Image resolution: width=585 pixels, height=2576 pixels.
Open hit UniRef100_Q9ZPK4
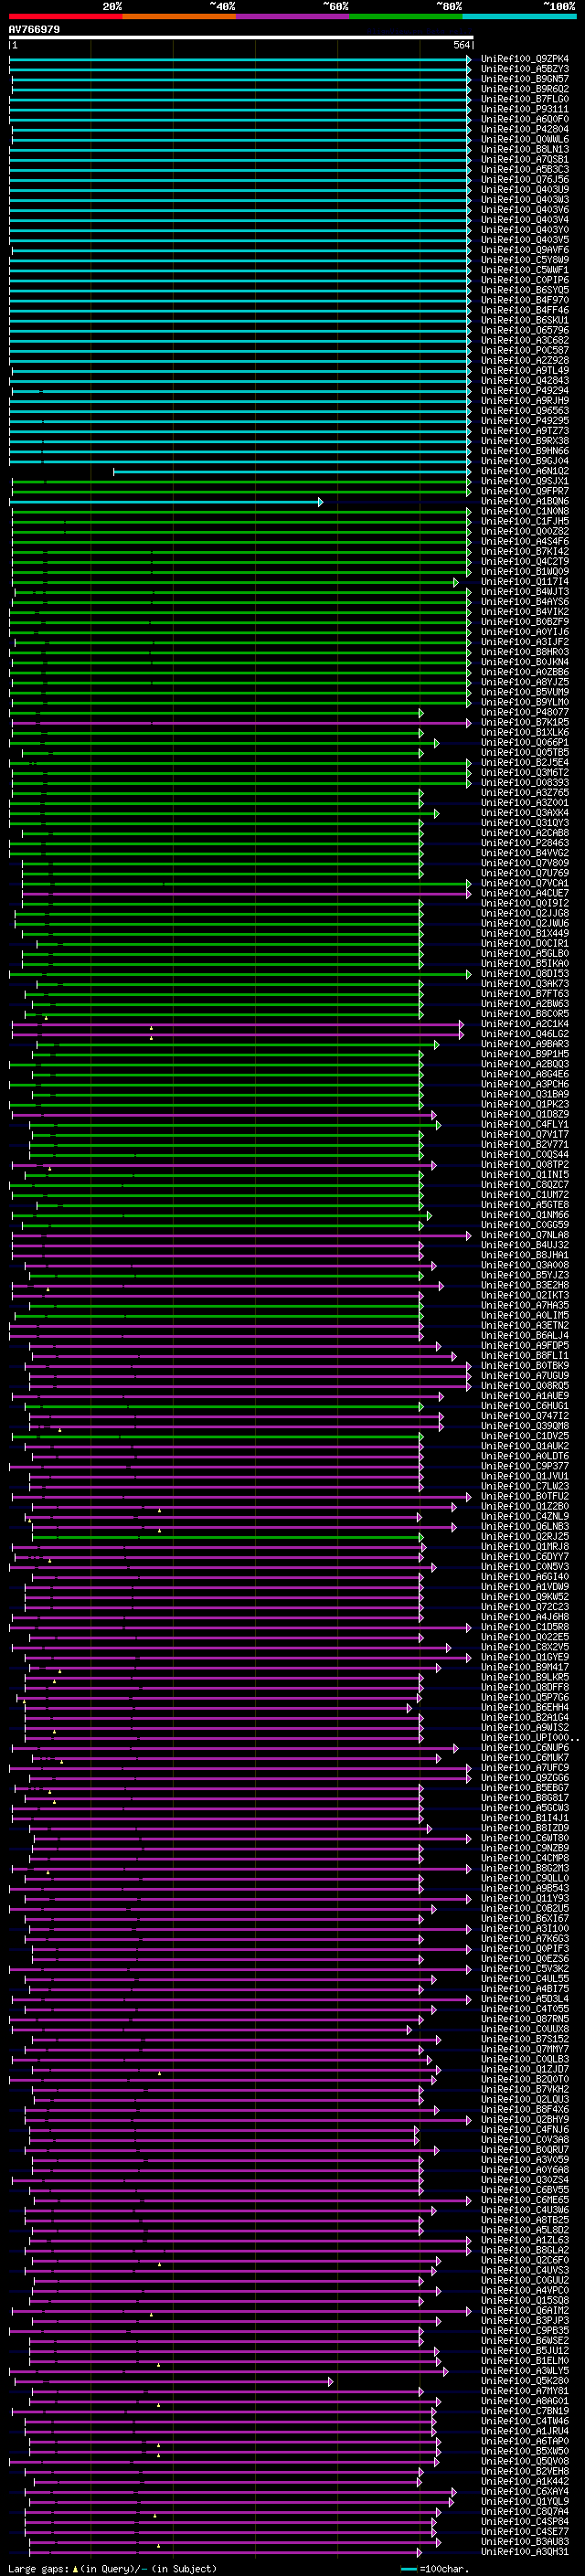525,59
